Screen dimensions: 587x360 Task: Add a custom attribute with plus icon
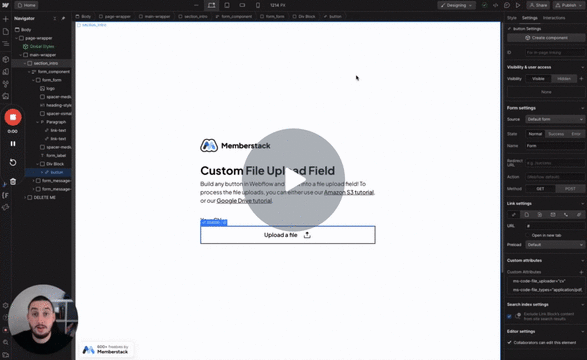click(581, 272)
